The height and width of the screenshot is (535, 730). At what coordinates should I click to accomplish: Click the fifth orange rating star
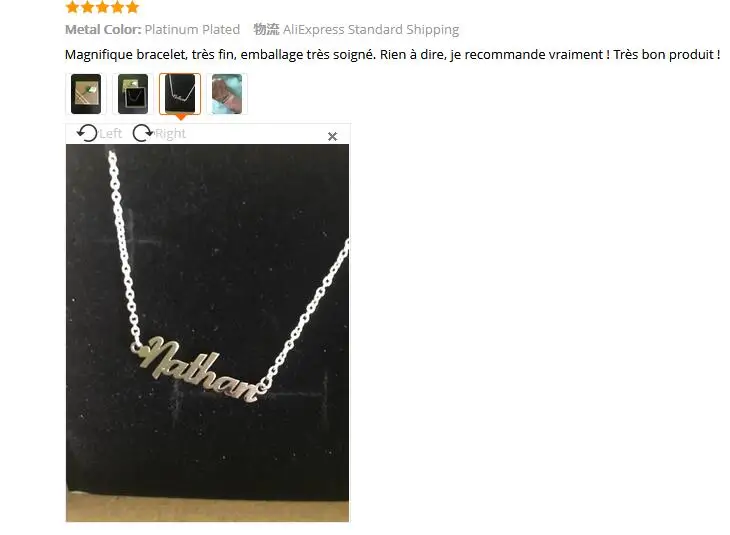coord(133,7)
